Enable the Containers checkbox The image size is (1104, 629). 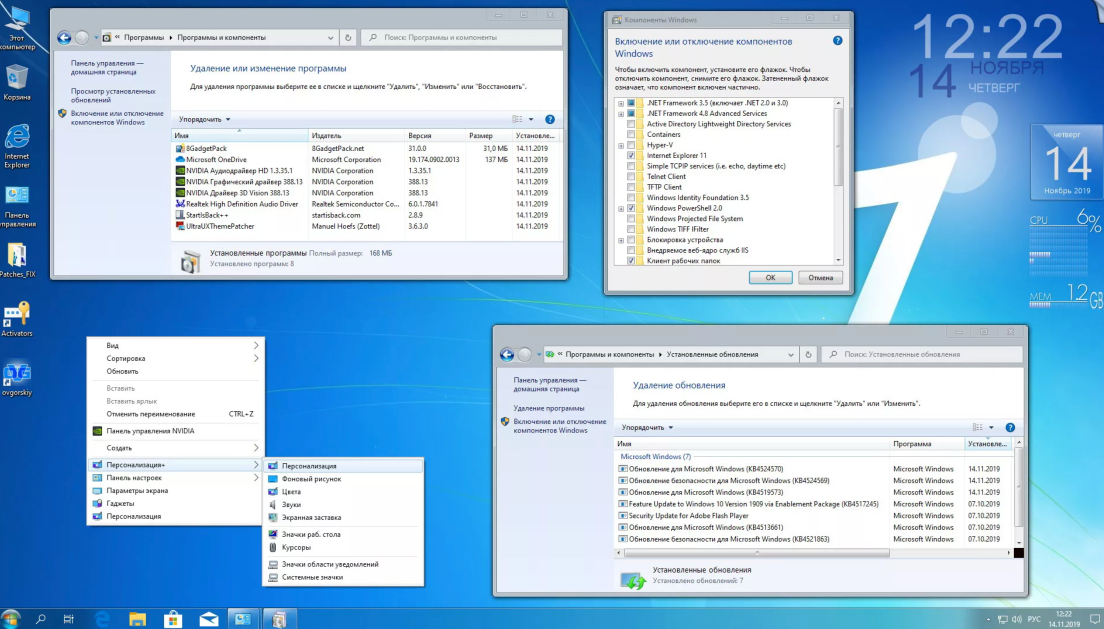click(x=631, y=135)
